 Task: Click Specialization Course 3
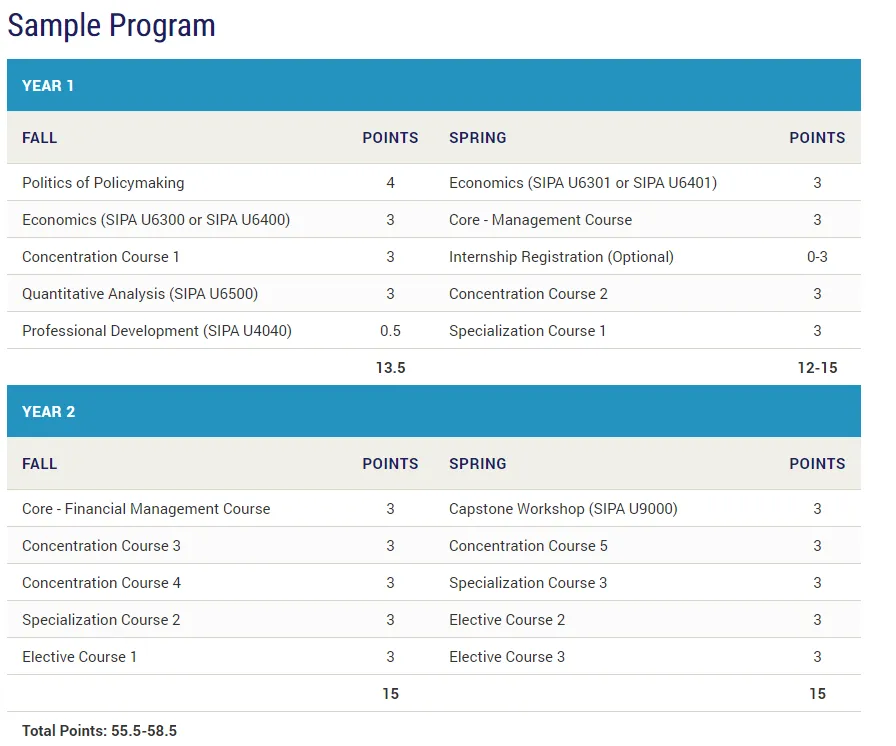click(x=528, y=583)
